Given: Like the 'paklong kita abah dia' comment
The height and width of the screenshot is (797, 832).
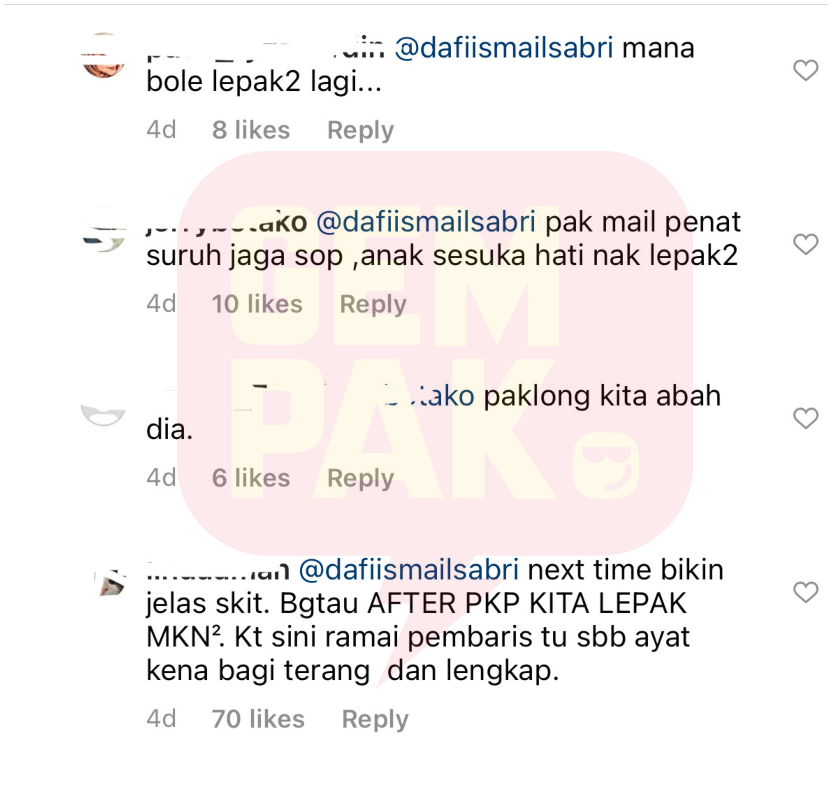Looking at the screenshot, I should coord(805,418).
